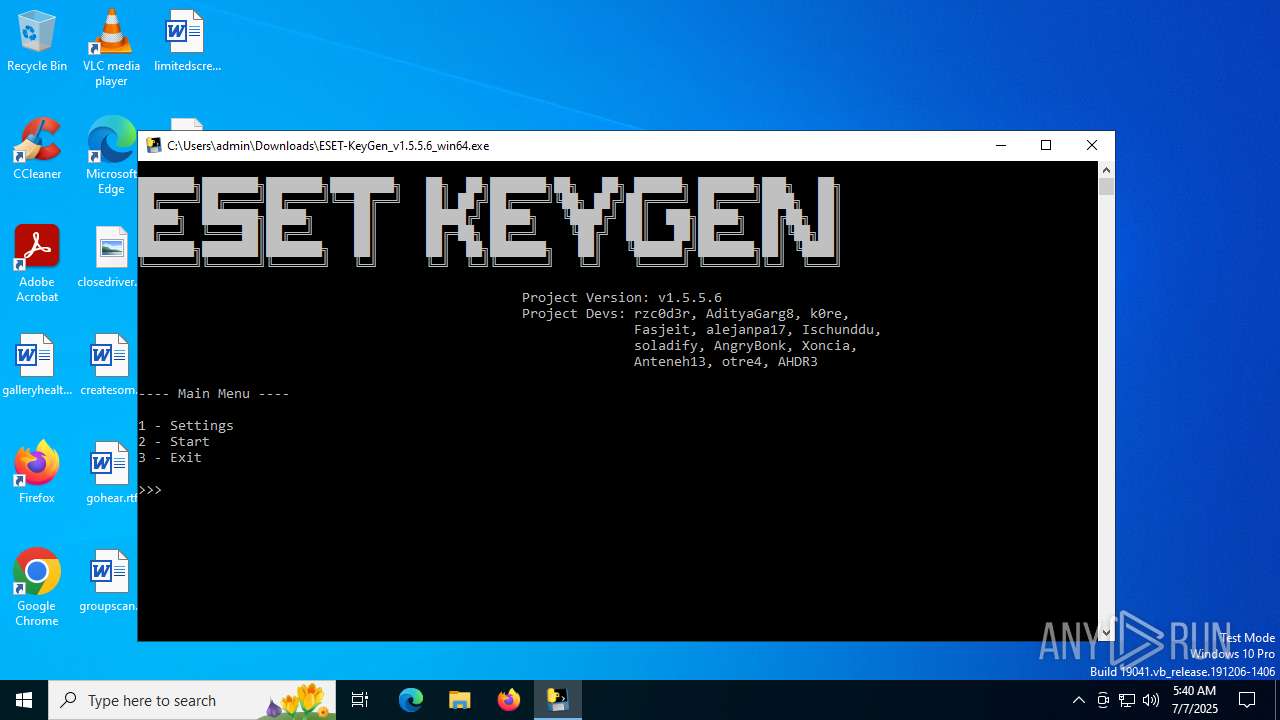1280x720 pixels.
Task: Open the clock showing 5:40 AM
Action: point(1194,700)
